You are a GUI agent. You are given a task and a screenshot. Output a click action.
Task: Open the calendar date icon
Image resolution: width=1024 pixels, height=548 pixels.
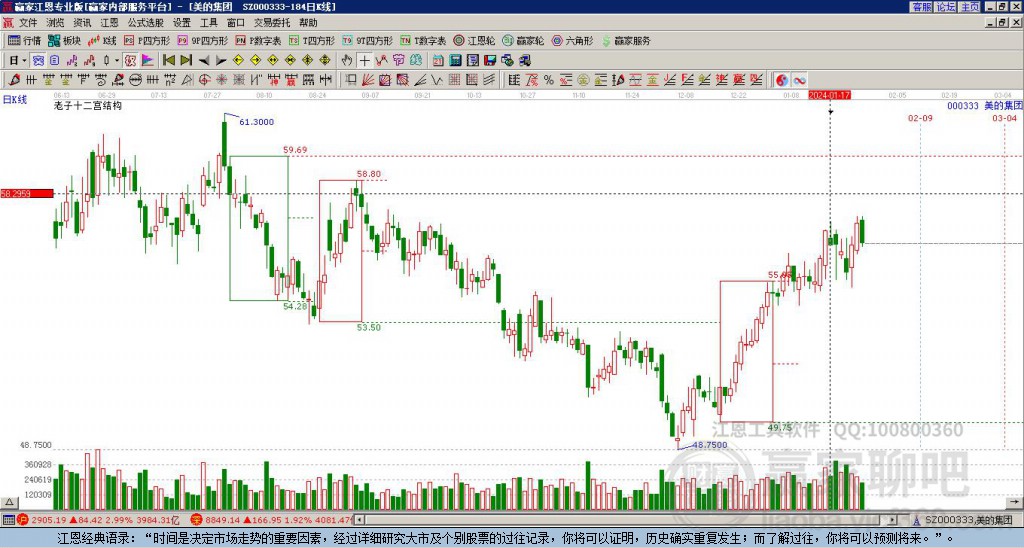tap(438, 60)
